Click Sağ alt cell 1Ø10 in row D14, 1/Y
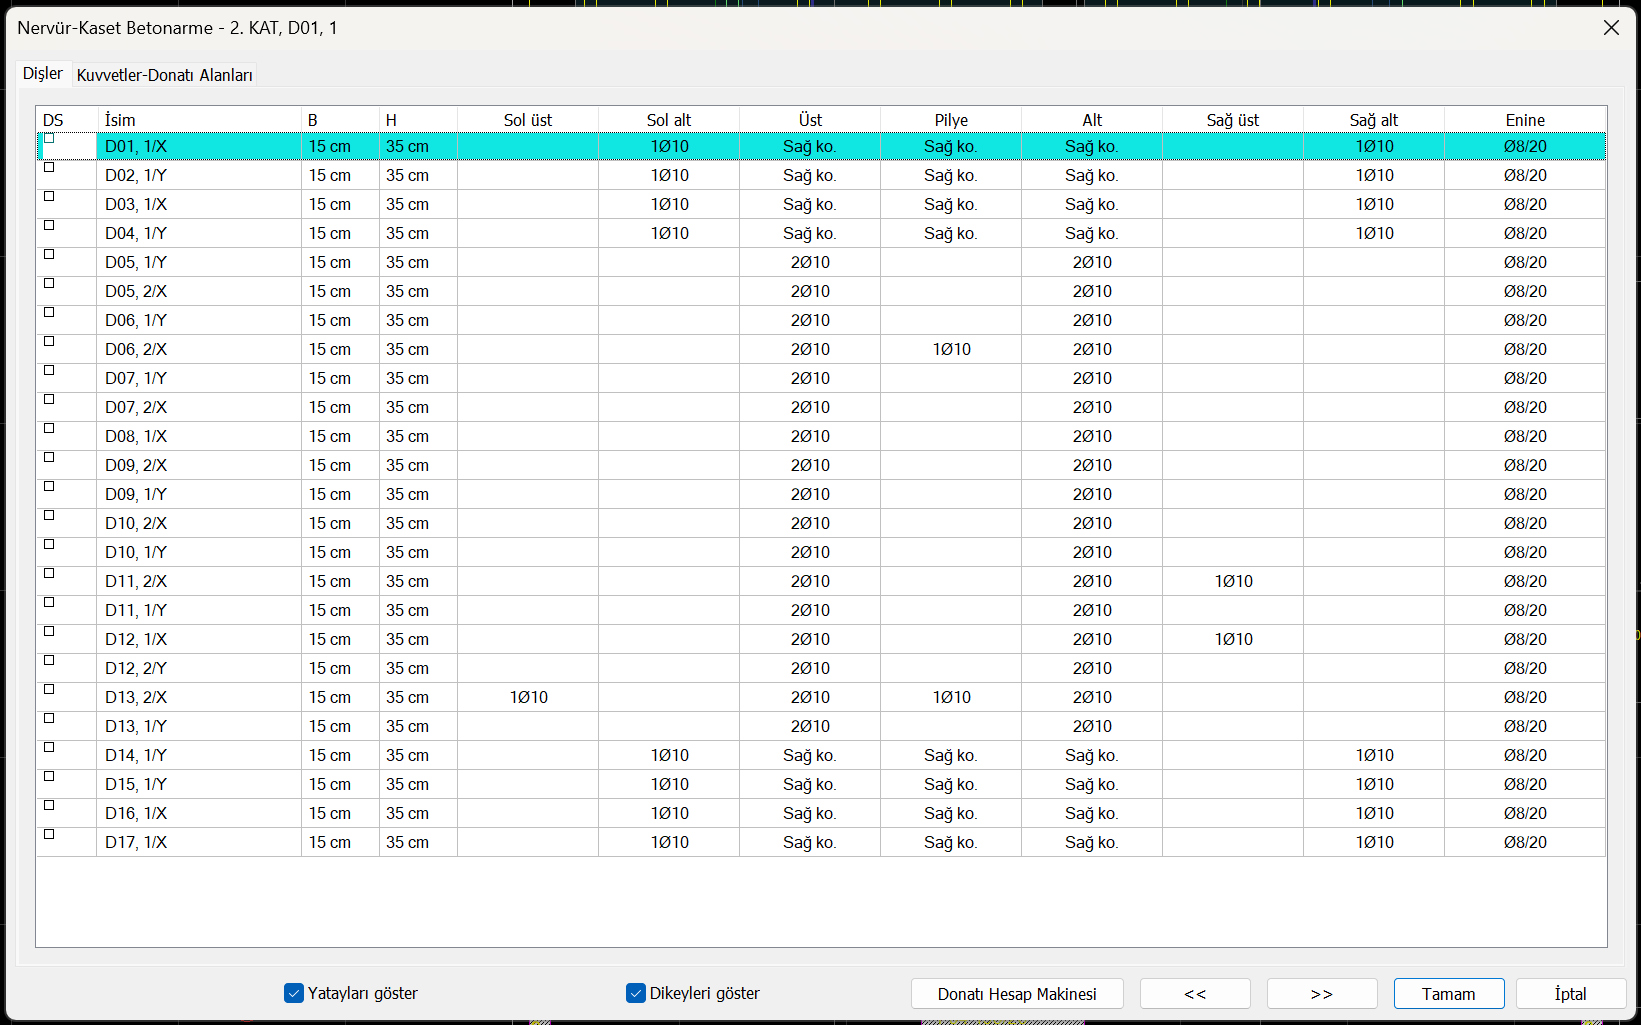Image resolution: width=1641 pixels, height=1025 pixels. coord(1374,755)
